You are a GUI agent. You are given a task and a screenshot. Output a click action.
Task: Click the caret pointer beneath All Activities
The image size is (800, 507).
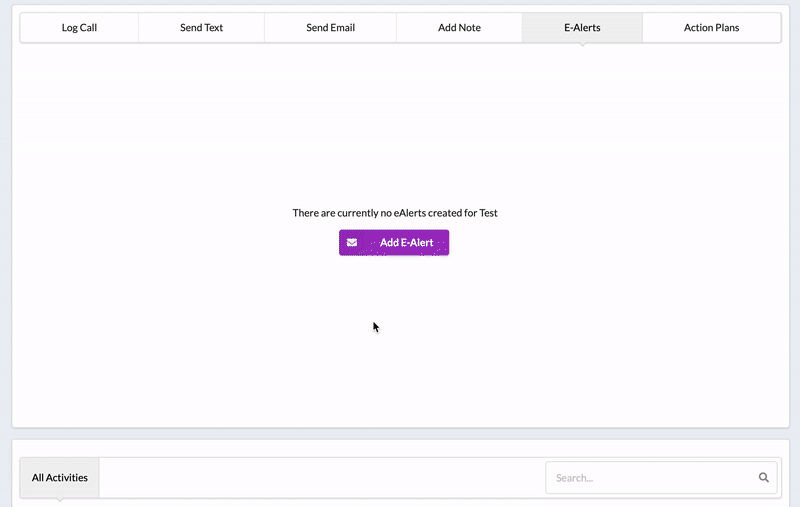[59, 497]
